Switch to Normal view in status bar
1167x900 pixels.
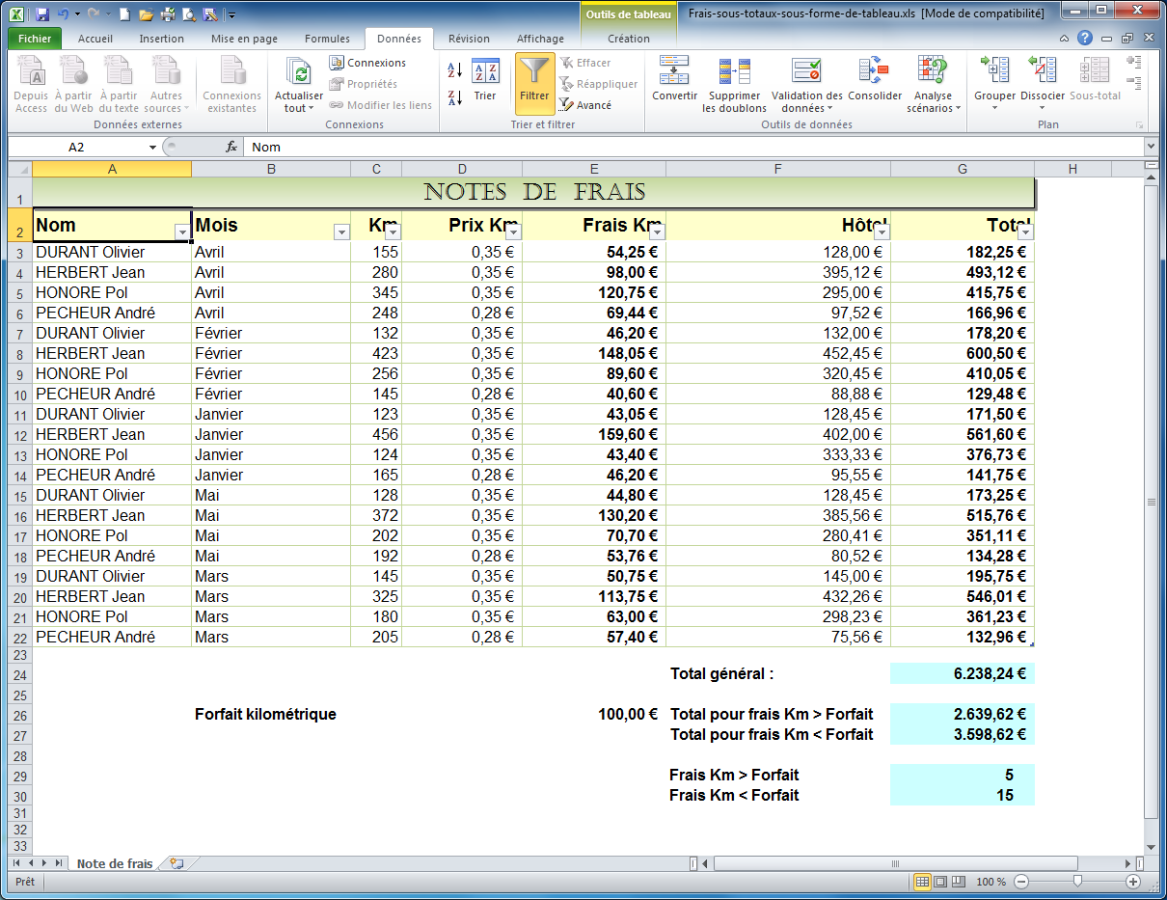click(x=922, y=881)
